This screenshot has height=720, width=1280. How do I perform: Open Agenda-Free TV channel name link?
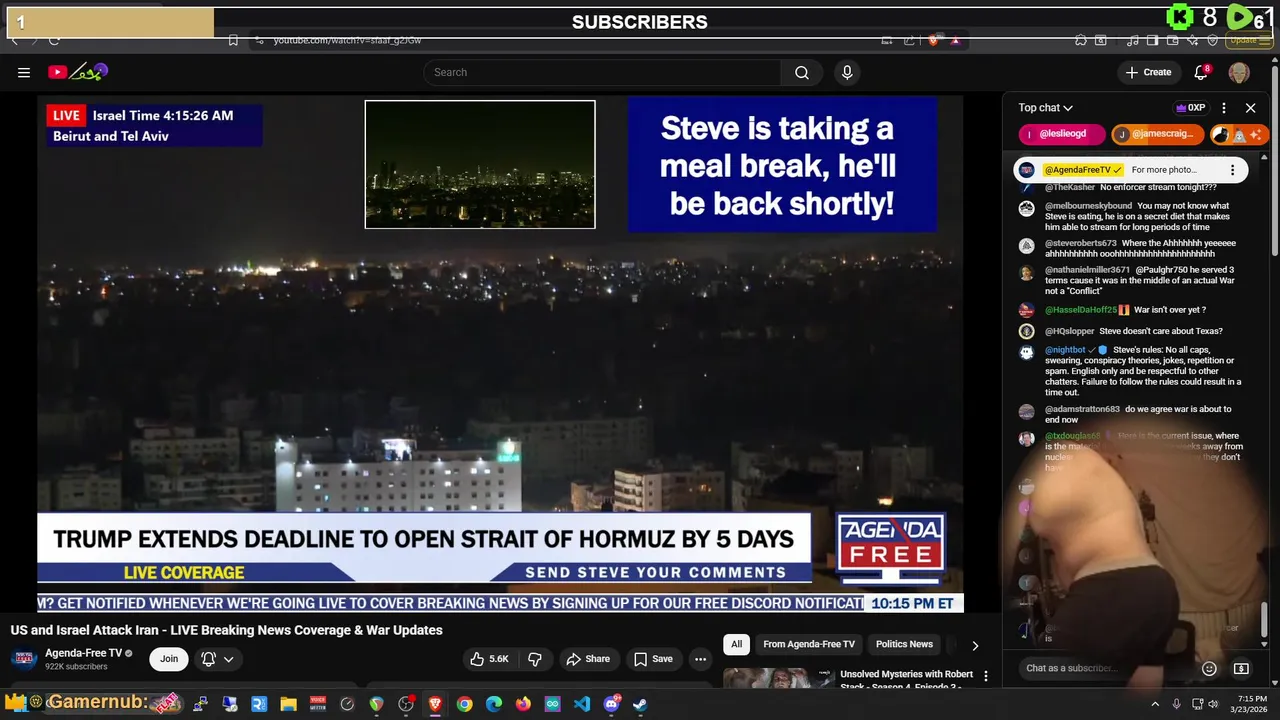point(83,653)
